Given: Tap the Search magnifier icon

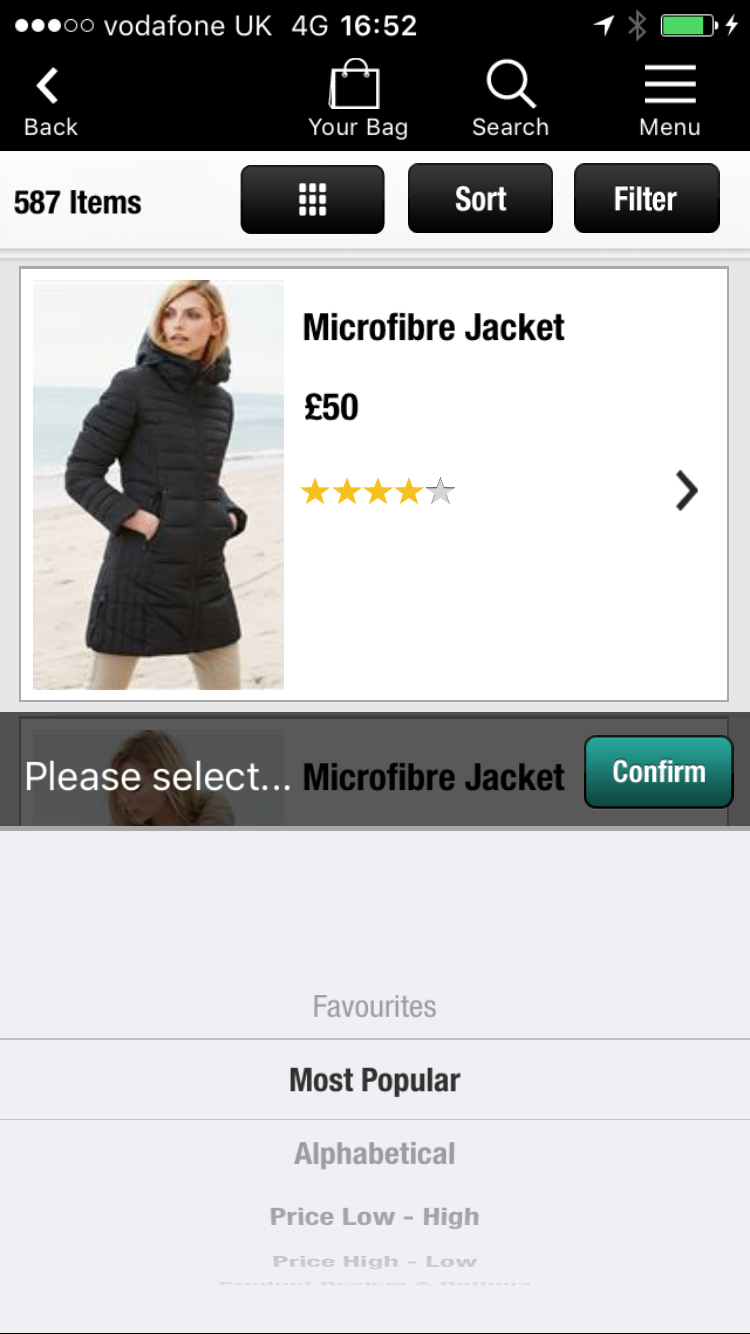Looking at the screenshot, I should point(511,85).
